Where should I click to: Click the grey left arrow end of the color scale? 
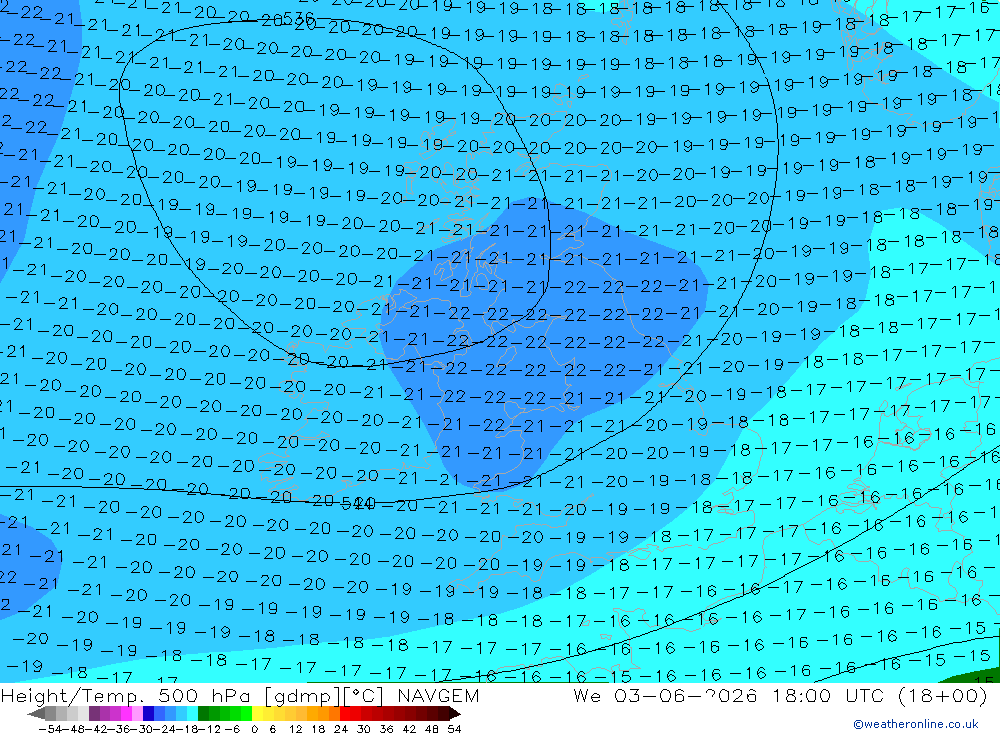tap(36, 713)
